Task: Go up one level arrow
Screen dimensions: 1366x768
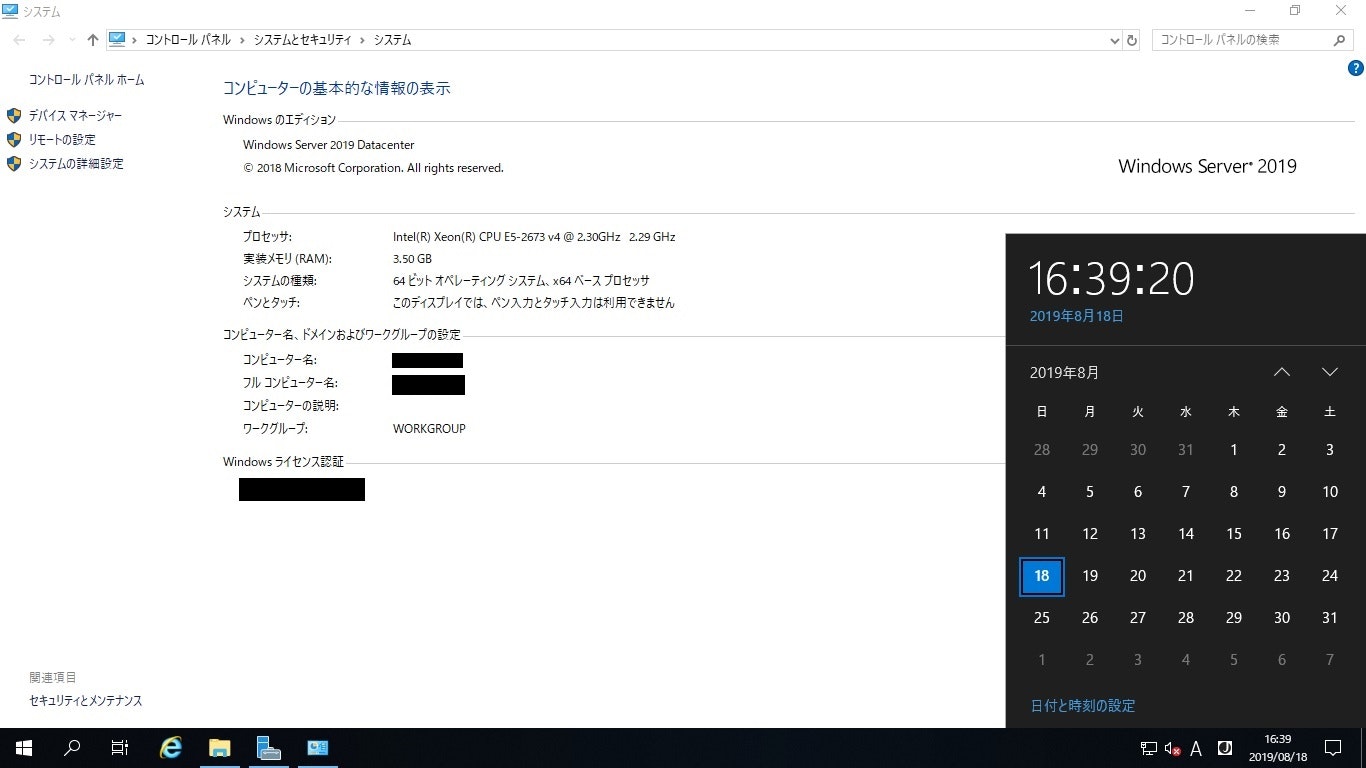Action: [x=93, y=40]
